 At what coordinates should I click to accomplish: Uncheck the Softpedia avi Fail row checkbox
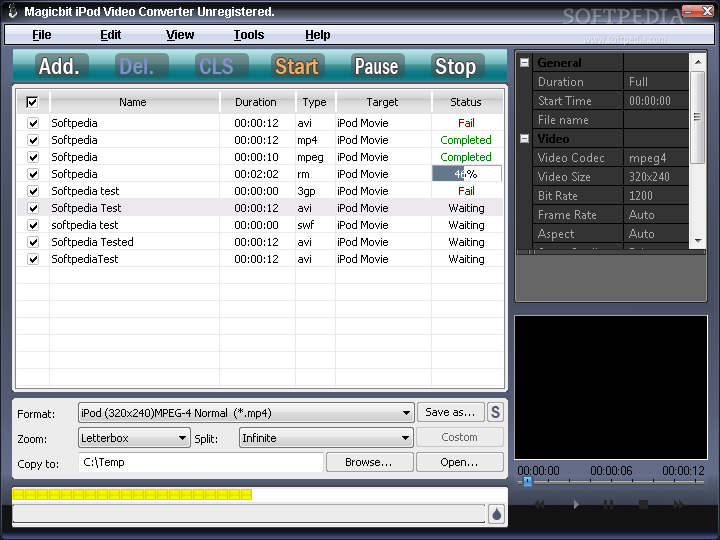point(33,123)
